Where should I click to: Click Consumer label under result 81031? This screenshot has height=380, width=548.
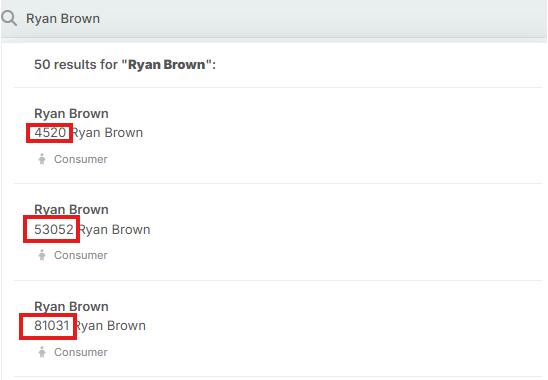[x=81, y=352]
